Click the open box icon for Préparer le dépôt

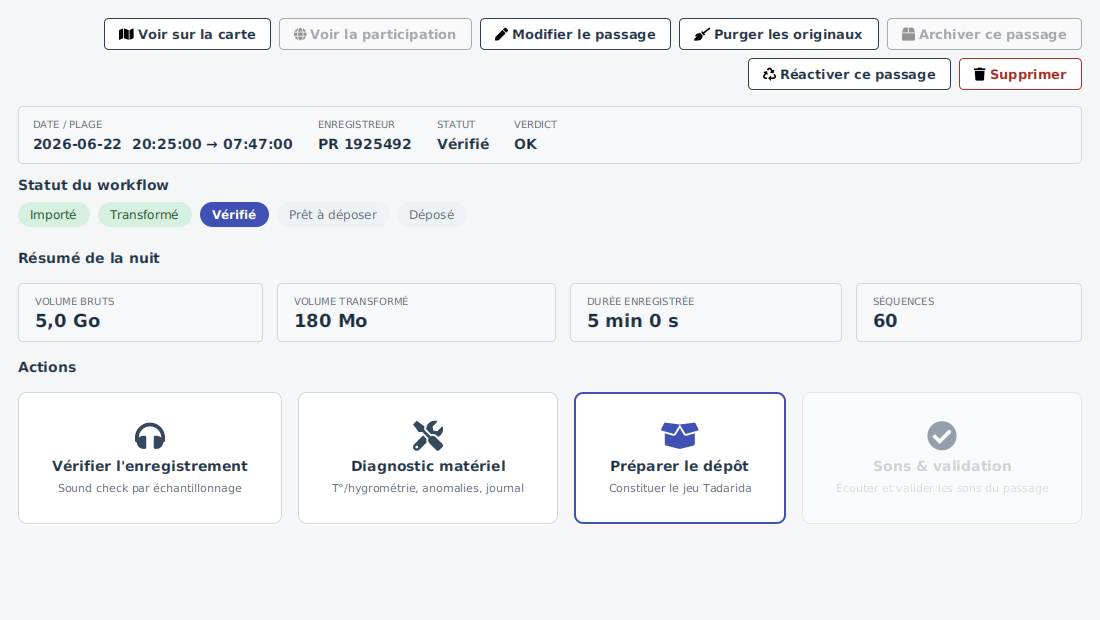pyautogui.click(x=680, y=436)
